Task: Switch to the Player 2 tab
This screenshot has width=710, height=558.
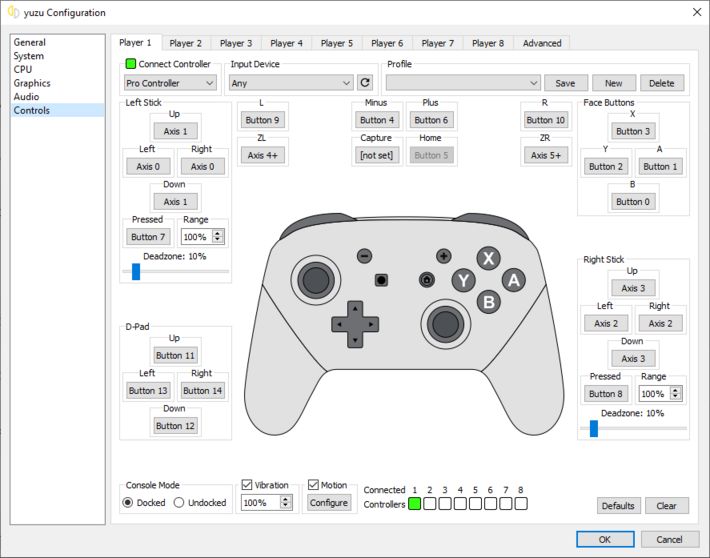Action: [x=186, y=43]
